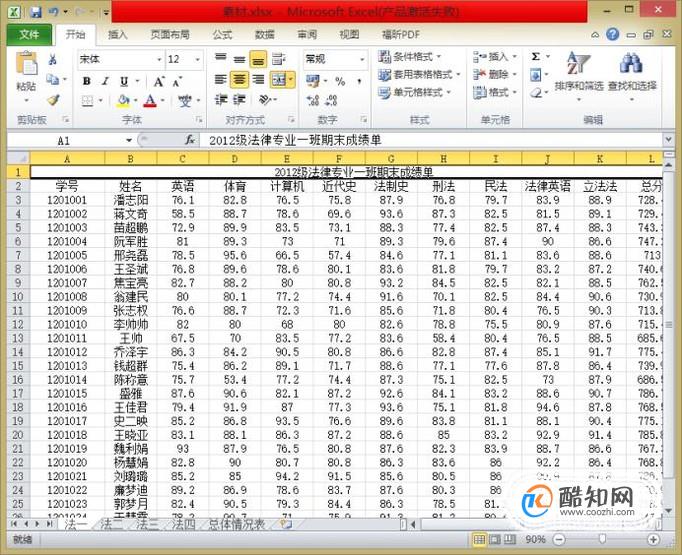Click the zoom out minus button

(x=559, y=540)
